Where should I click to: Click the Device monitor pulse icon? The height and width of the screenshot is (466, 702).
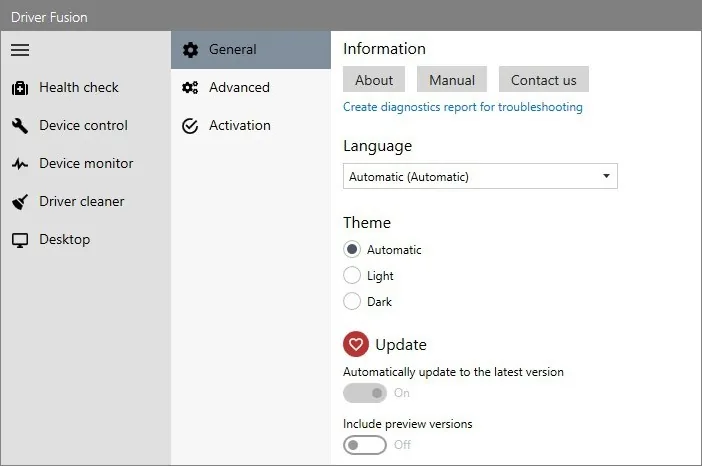[x=20, y=164]
